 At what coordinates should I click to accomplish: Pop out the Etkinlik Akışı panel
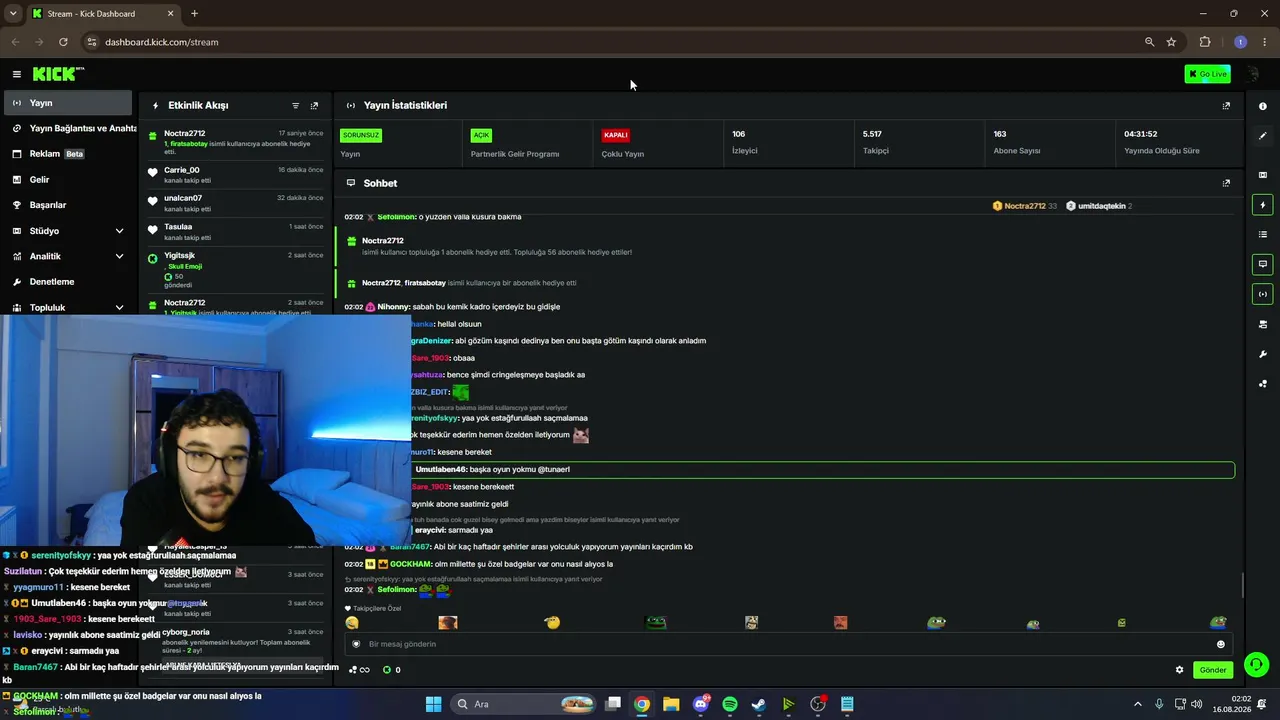coord(314,105)
